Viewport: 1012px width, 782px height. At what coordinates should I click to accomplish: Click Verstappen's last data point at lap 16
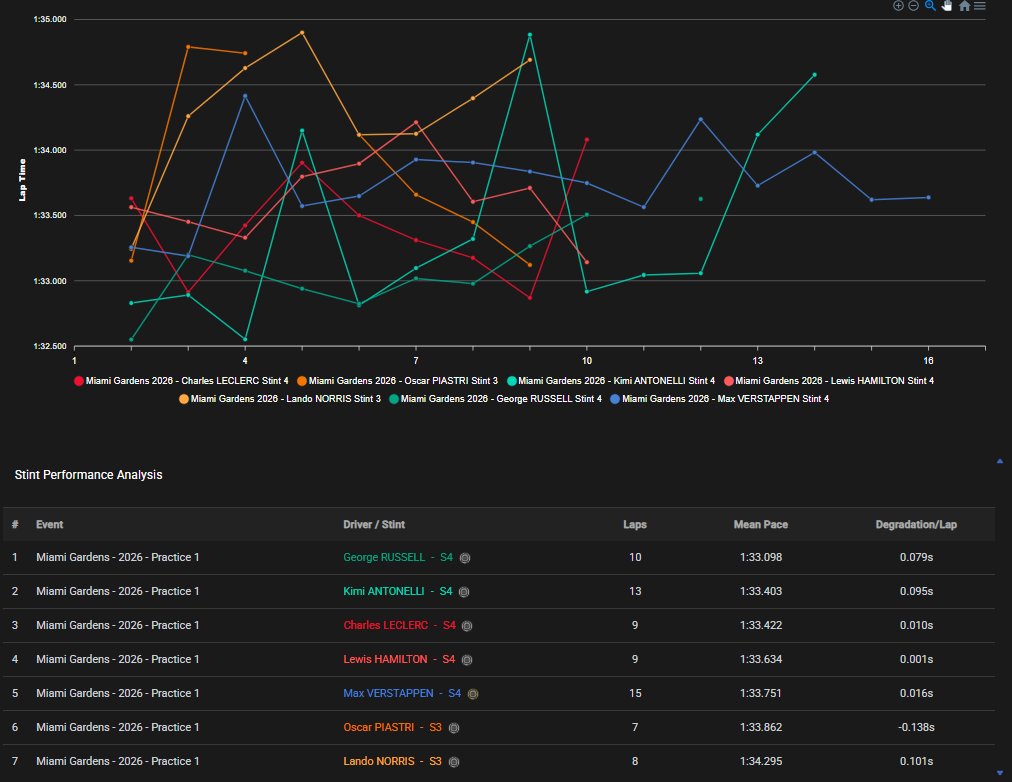point(929,197)
